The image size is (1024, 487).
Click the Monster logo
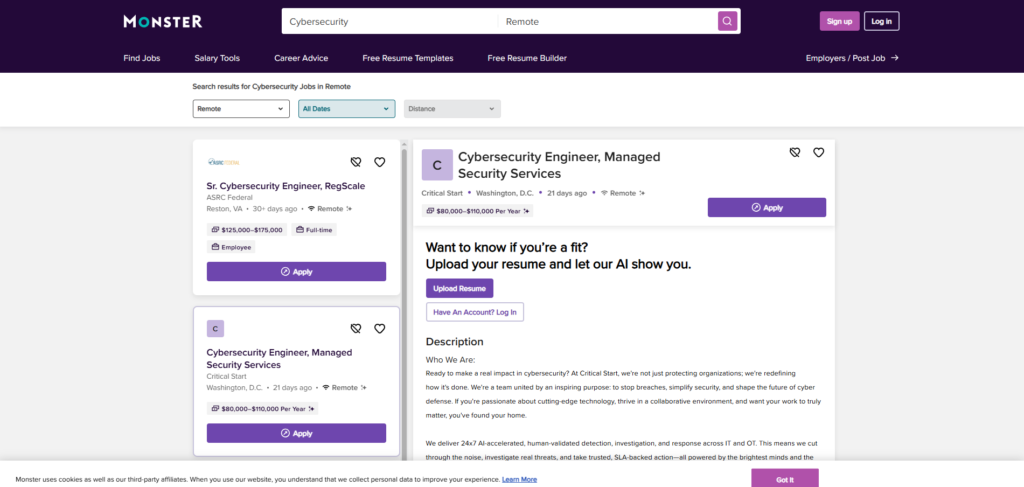point(162,21)
